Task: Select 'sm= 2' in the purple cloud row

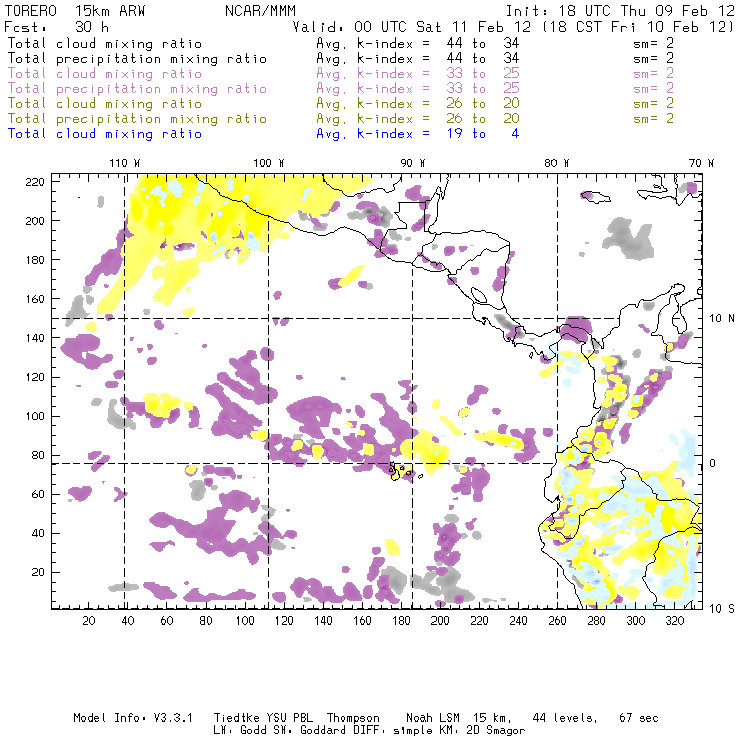Action: click(654, 74)
